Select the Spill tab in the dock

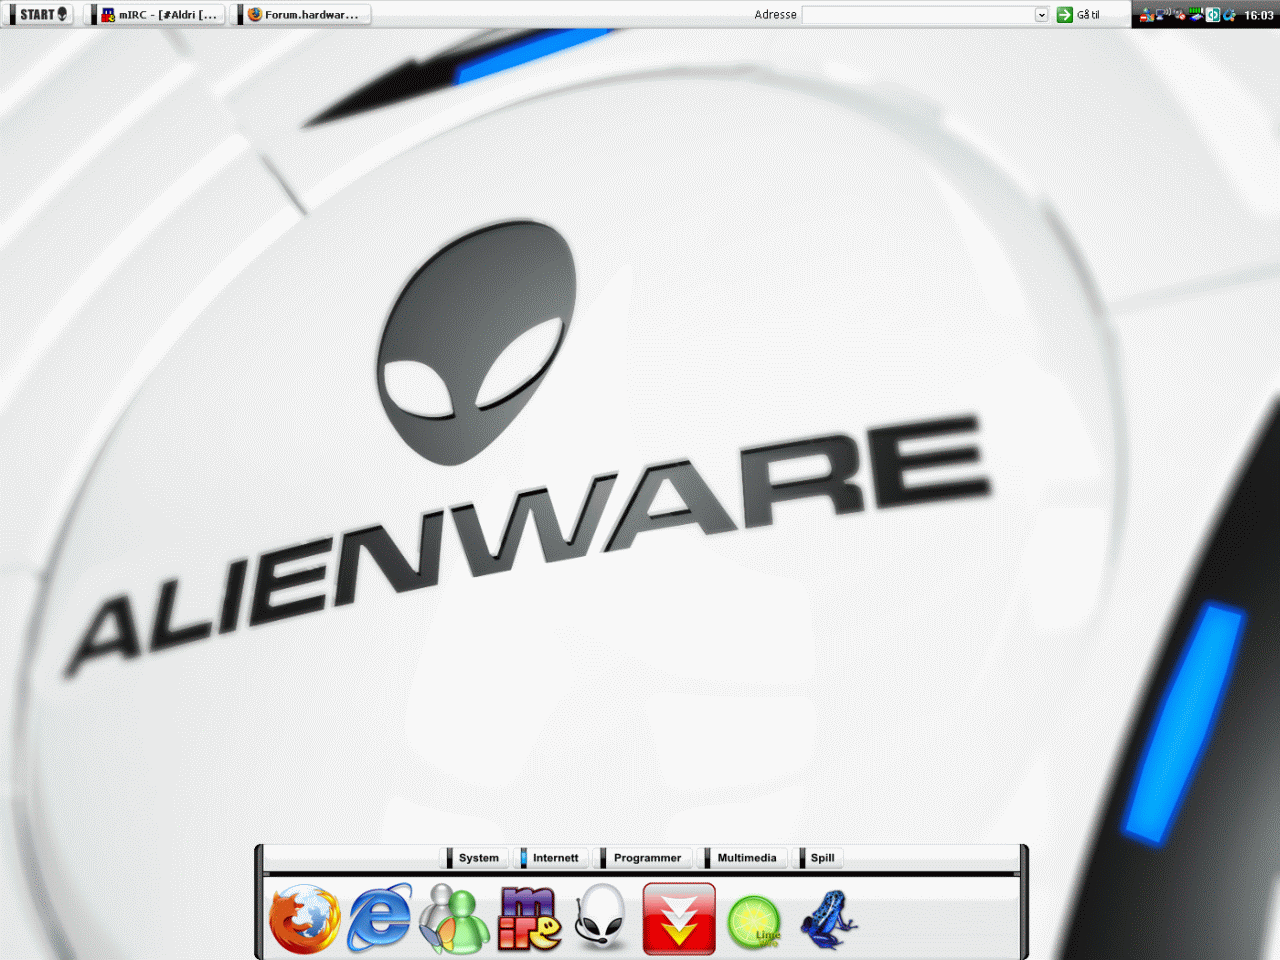click(x=819, y=858)
